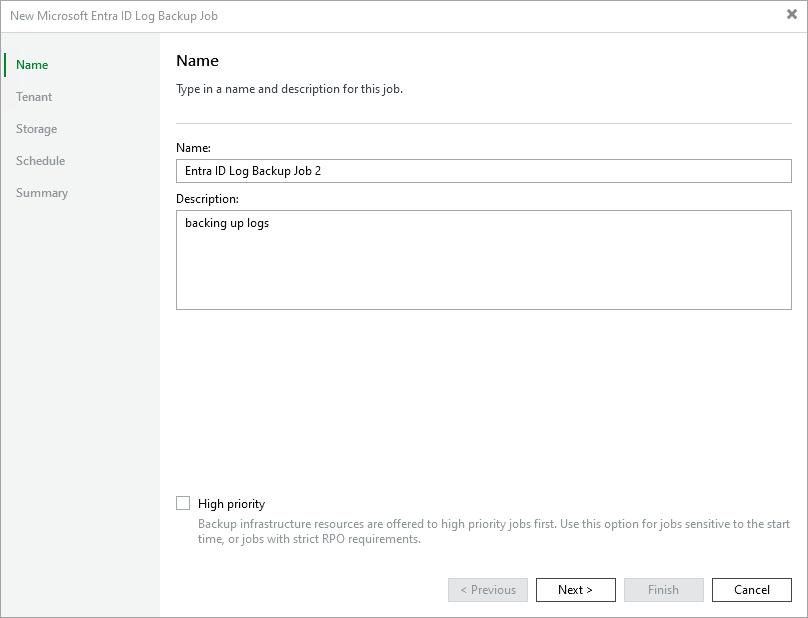Jump to the Summary step
808x618 pixels.
(42, 193)
